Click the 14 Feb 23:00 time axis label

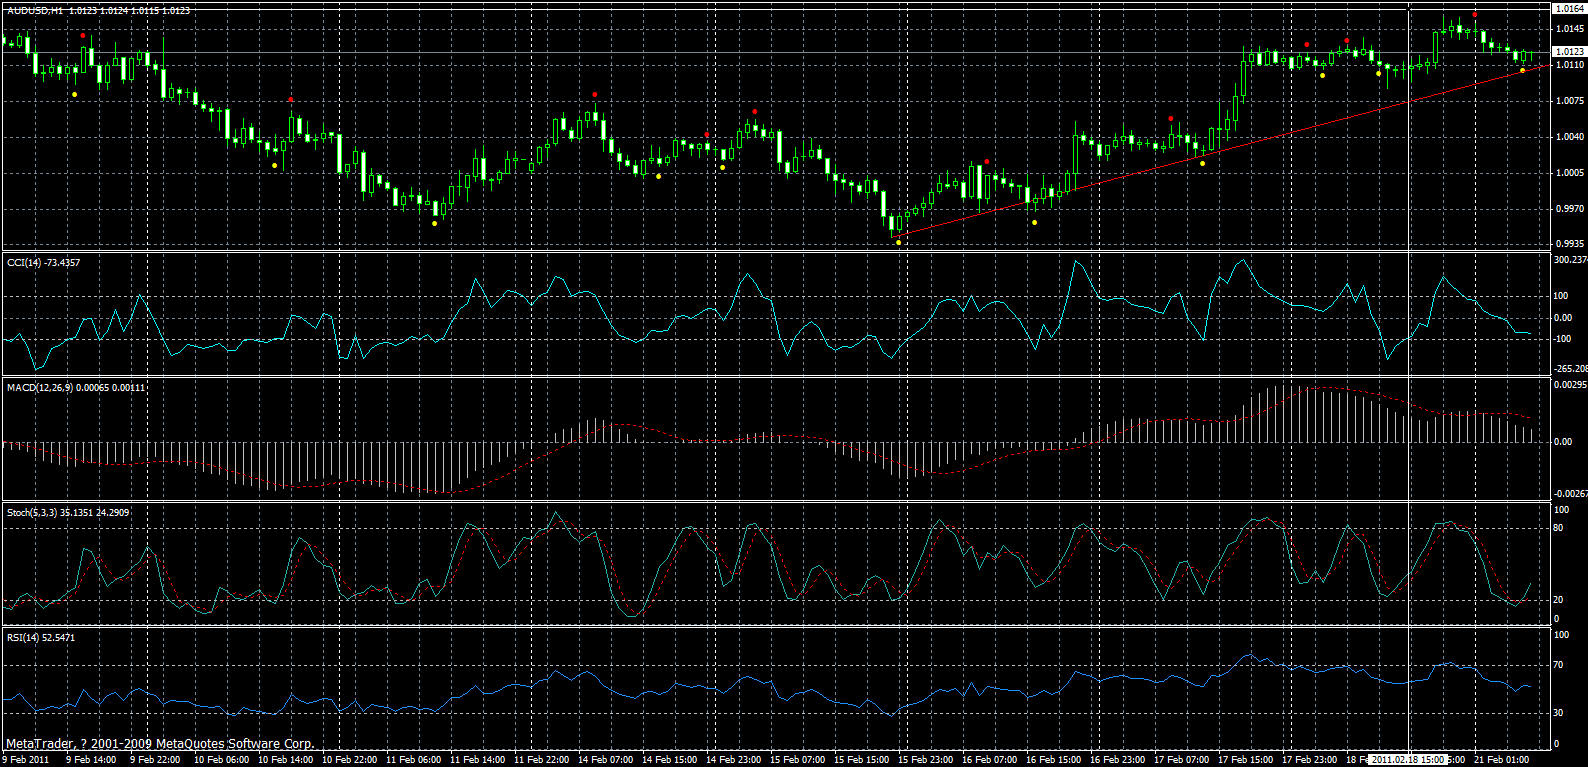[733, 760]
